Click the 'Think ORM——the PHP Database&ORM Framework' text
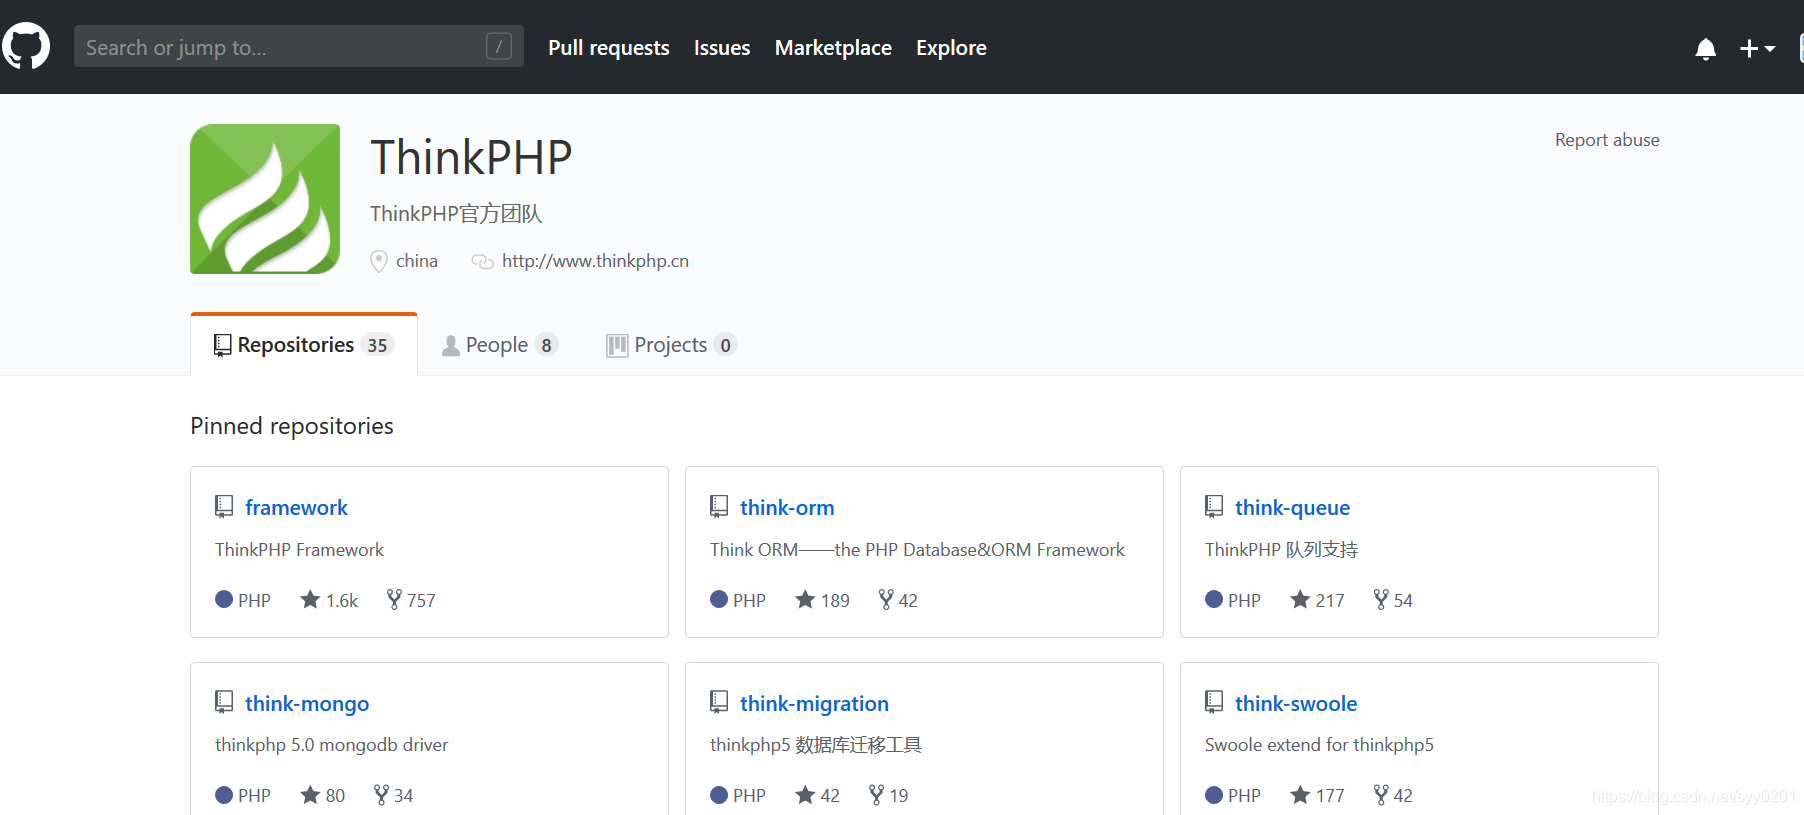This screenshot has width=1804, height=815. pos(917,550)
